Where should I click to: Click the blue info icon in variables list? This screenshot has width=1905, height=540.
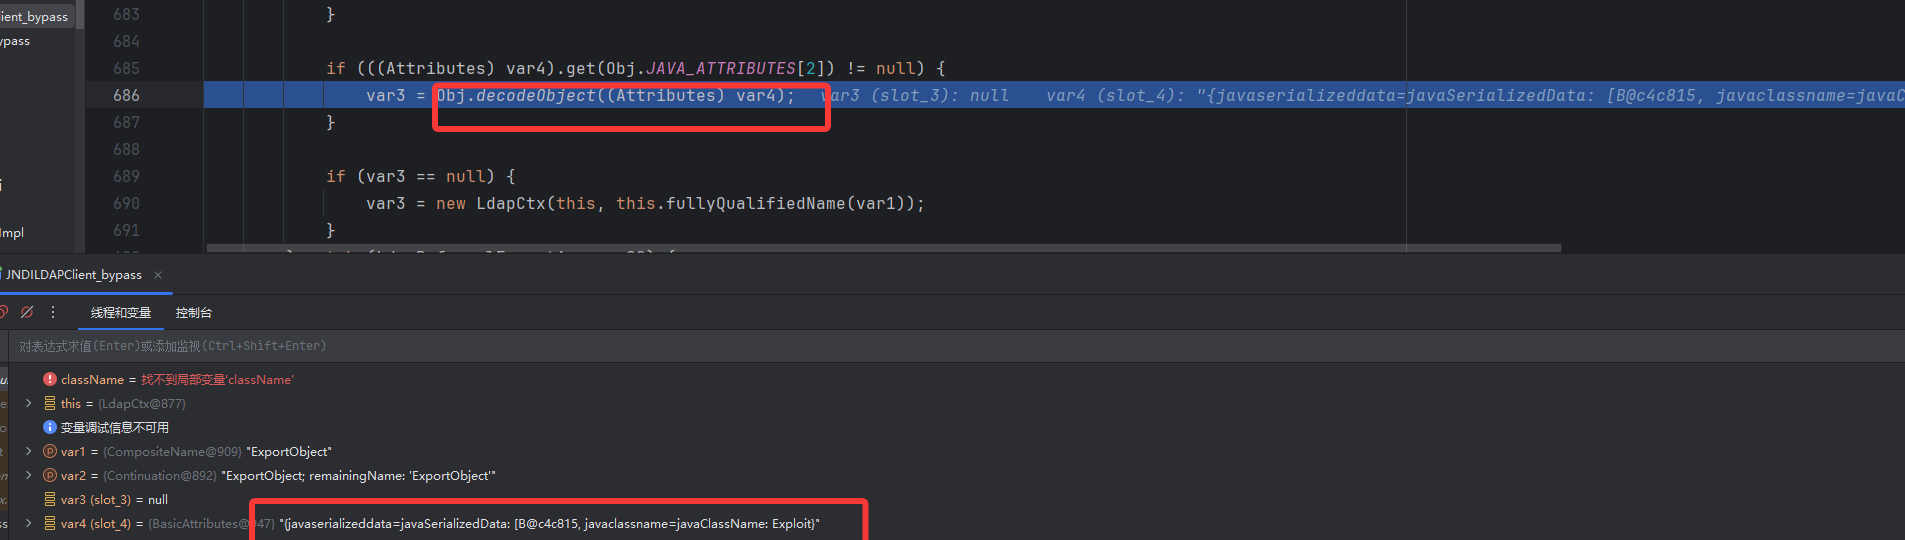tap(50, 428)
